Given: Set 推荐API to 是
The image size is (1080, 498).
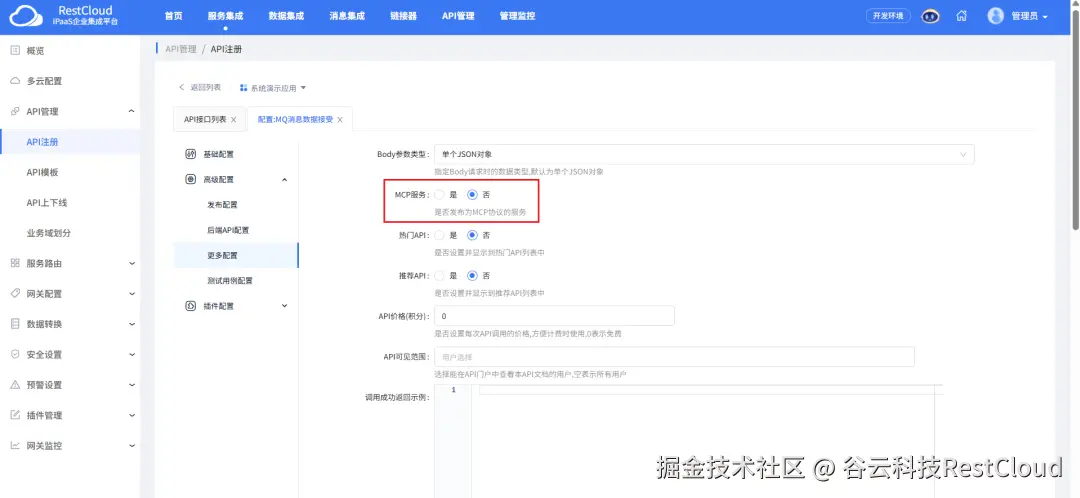Looking at the screenshot, I should [439, 276].
